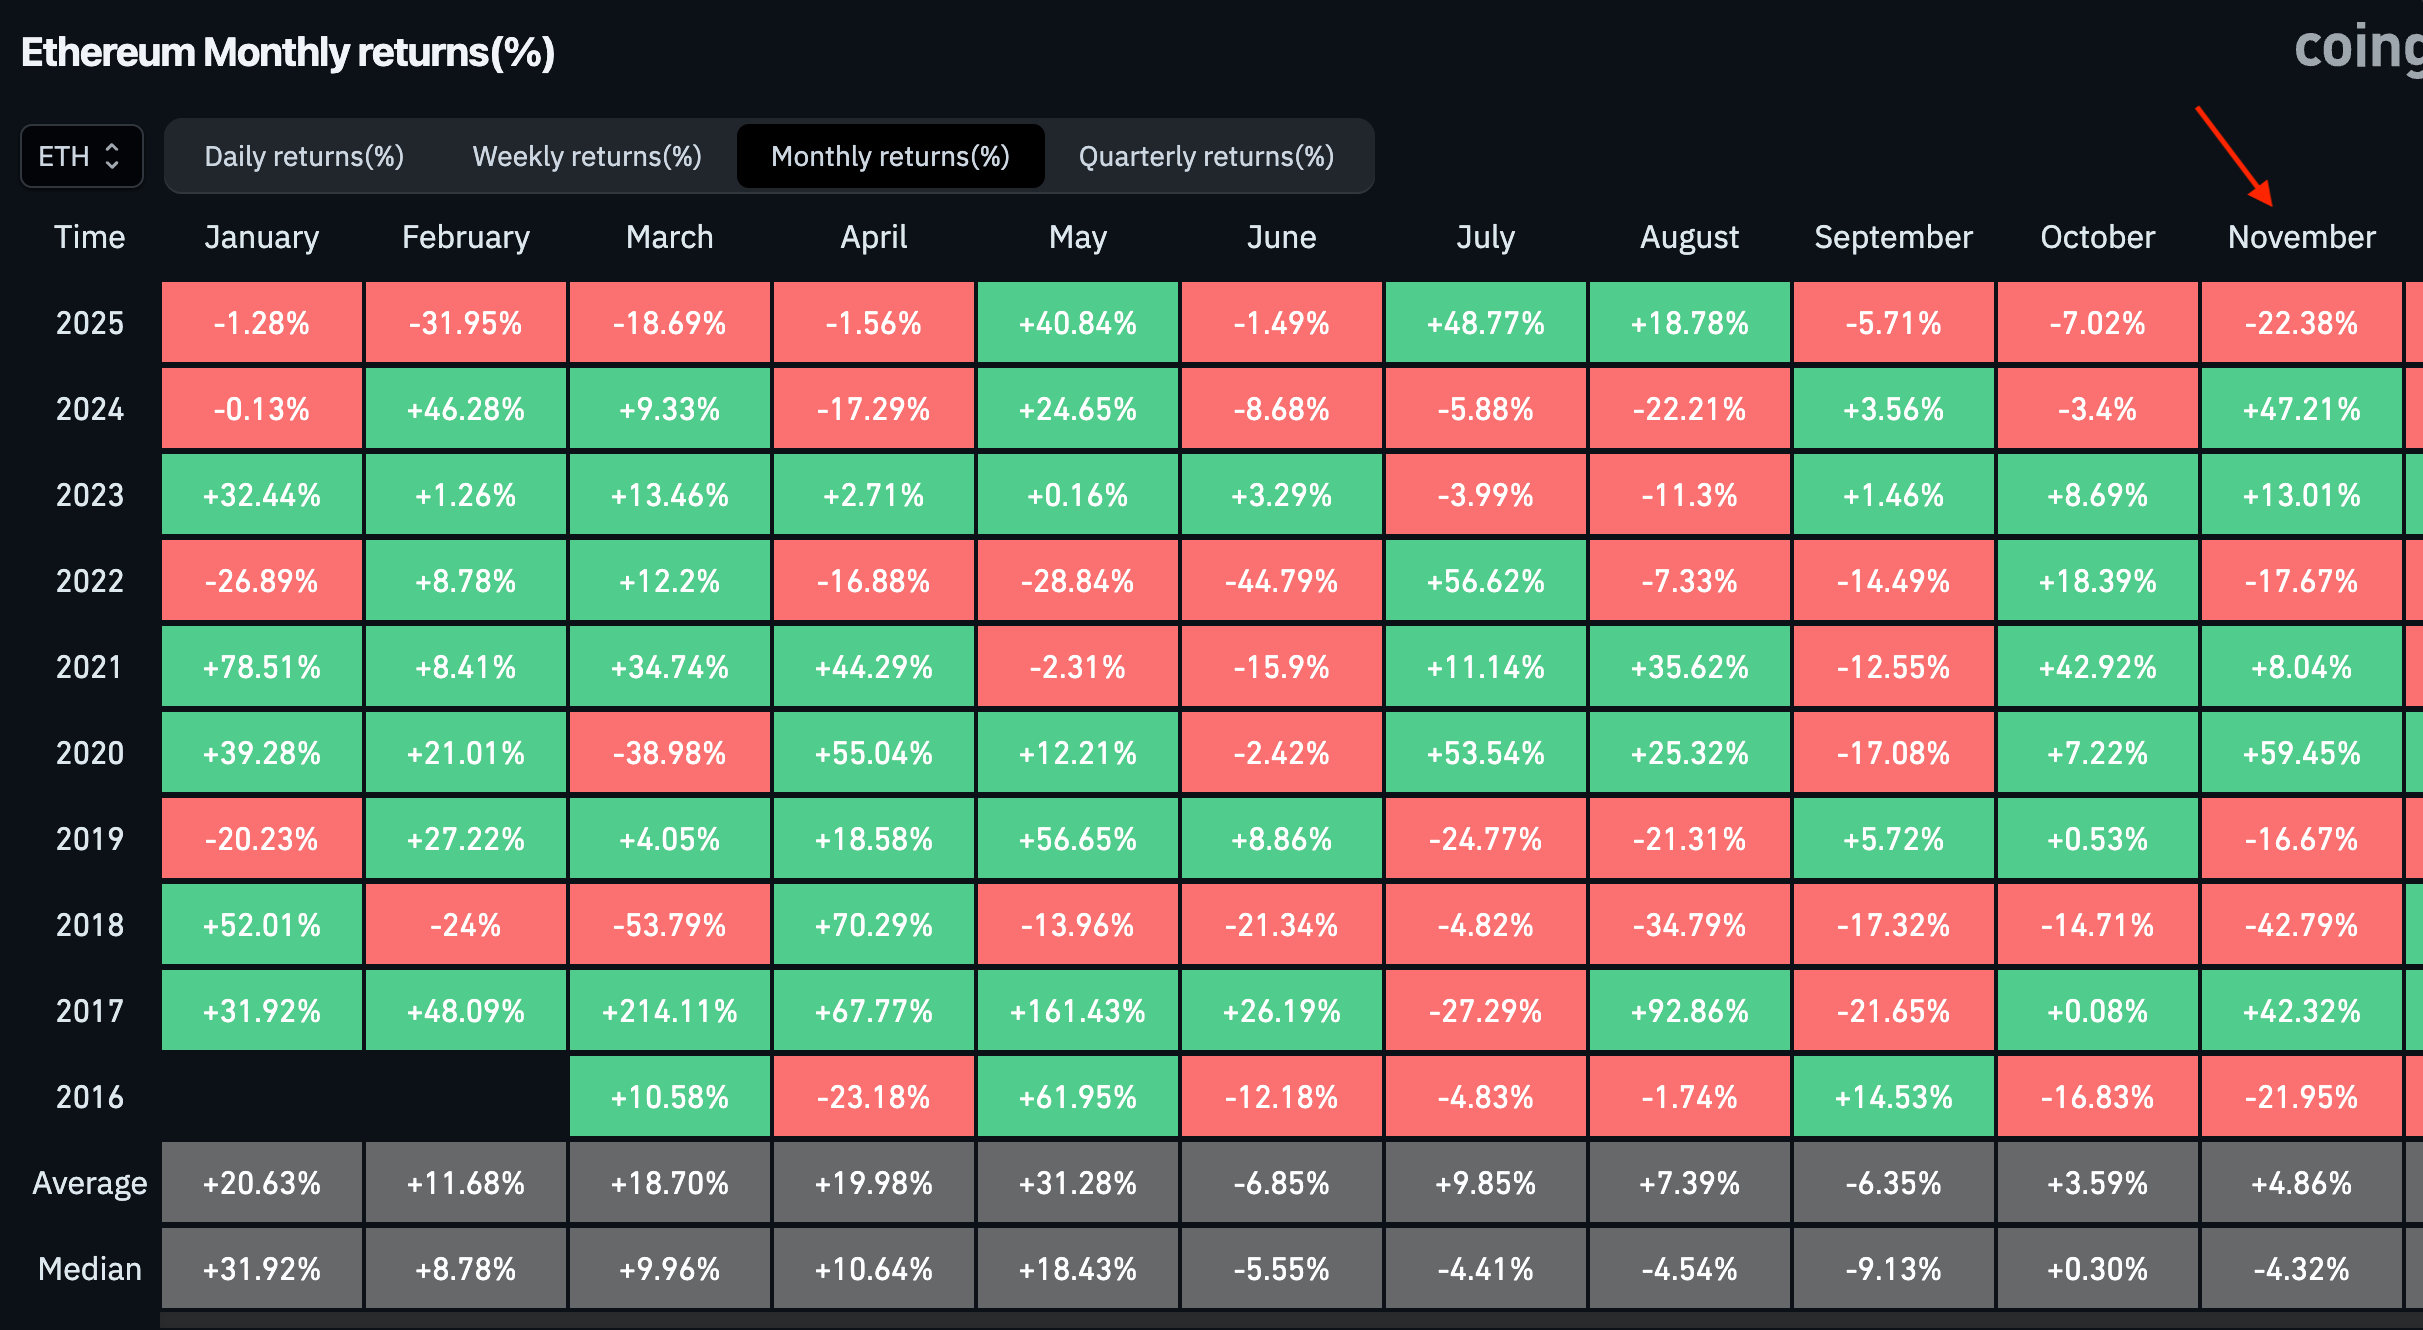Click the 2016 row year label
2423x1330 pixels.
(89, 1097)
